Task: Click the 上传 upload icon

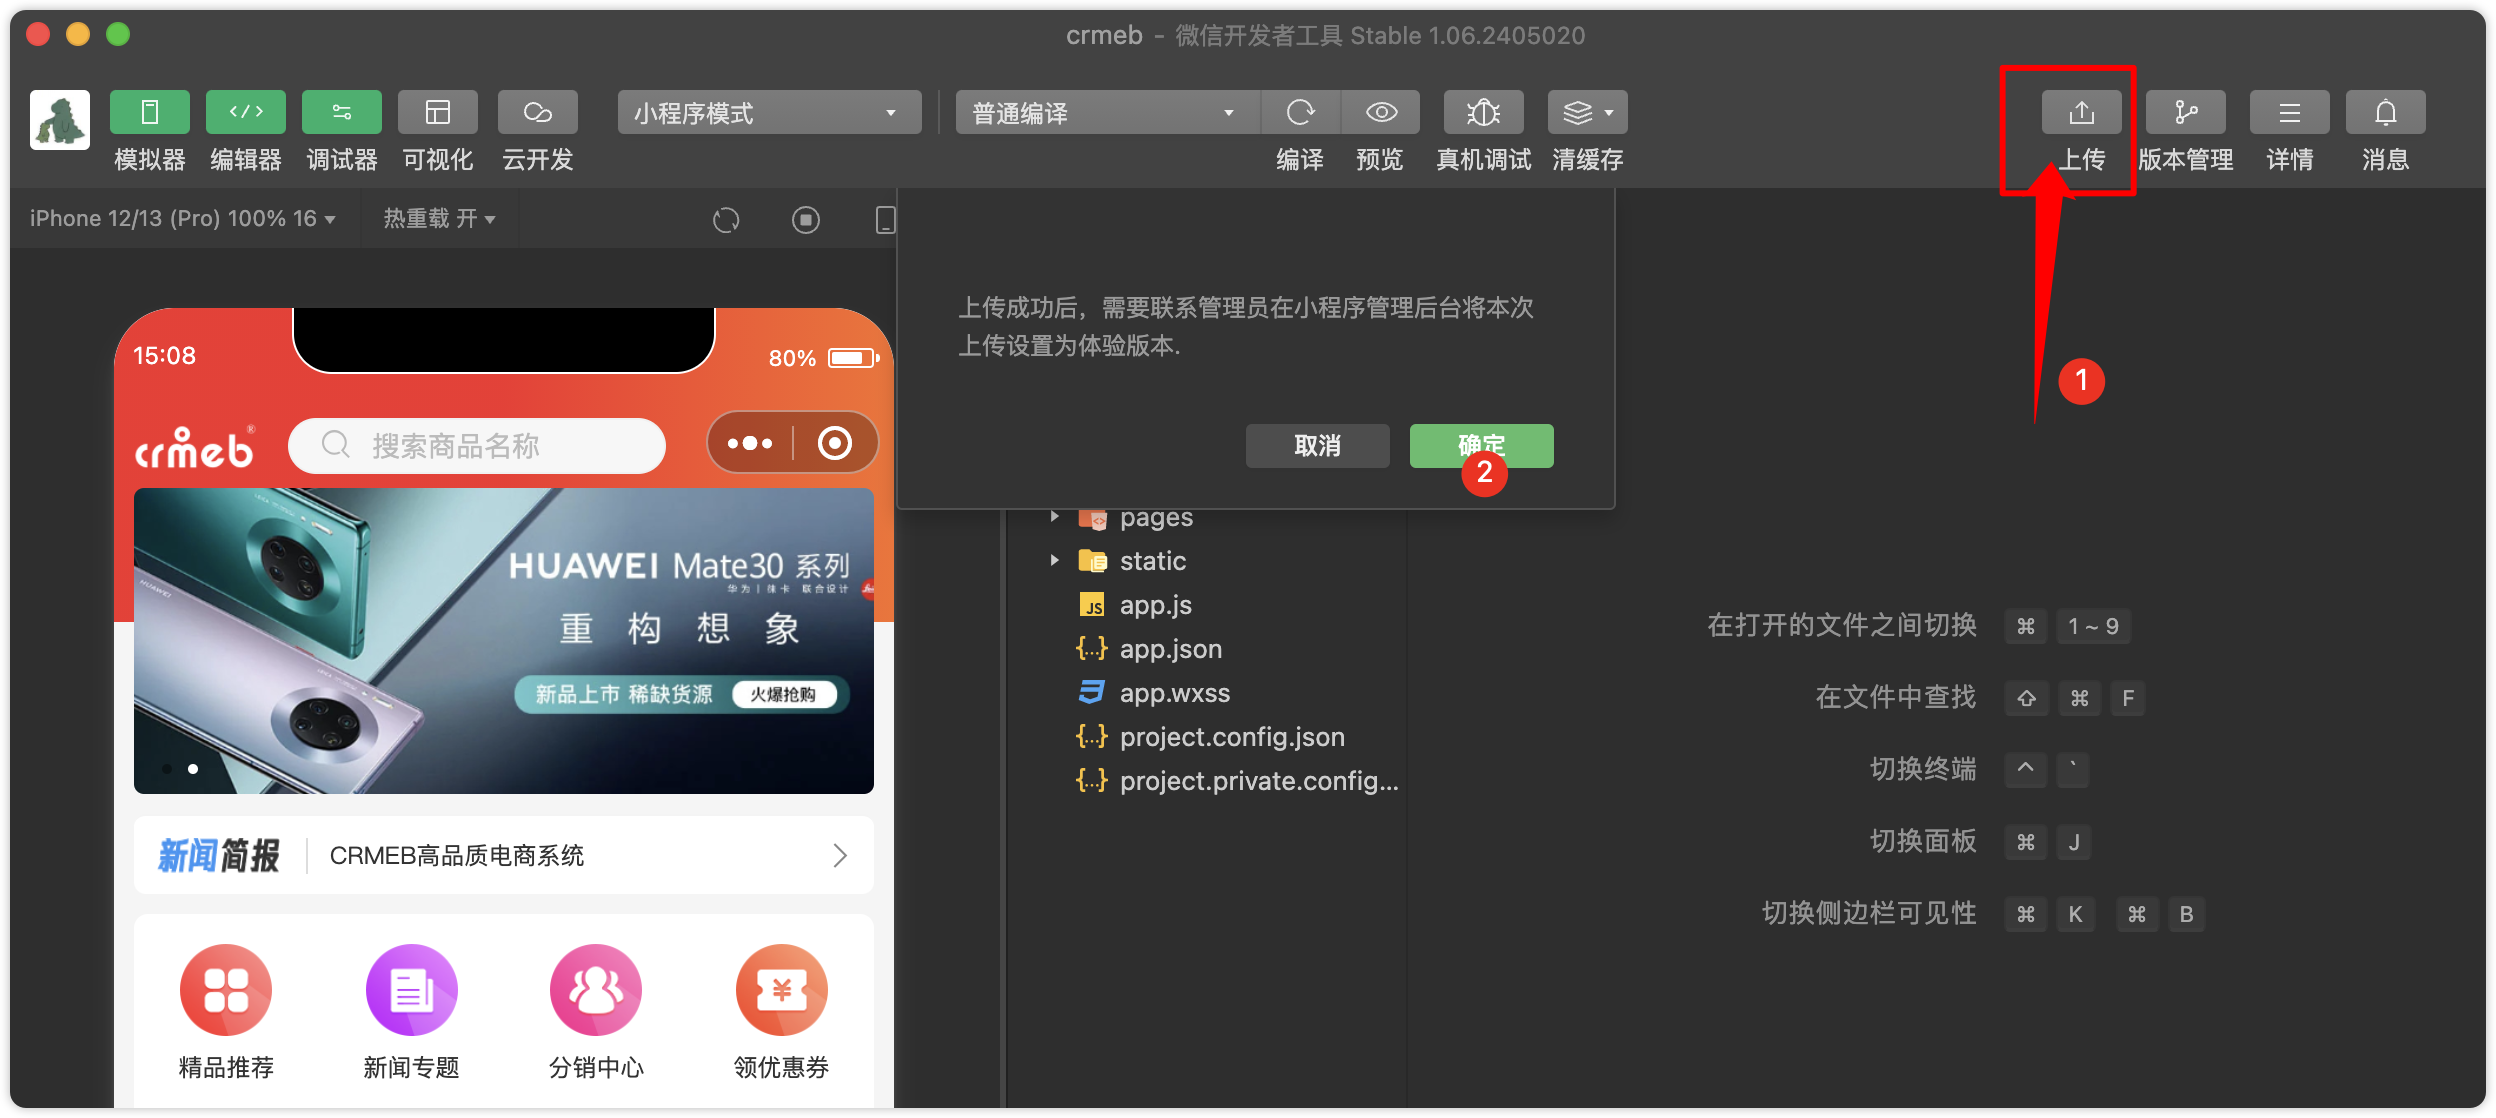Action: [2082, 112]
